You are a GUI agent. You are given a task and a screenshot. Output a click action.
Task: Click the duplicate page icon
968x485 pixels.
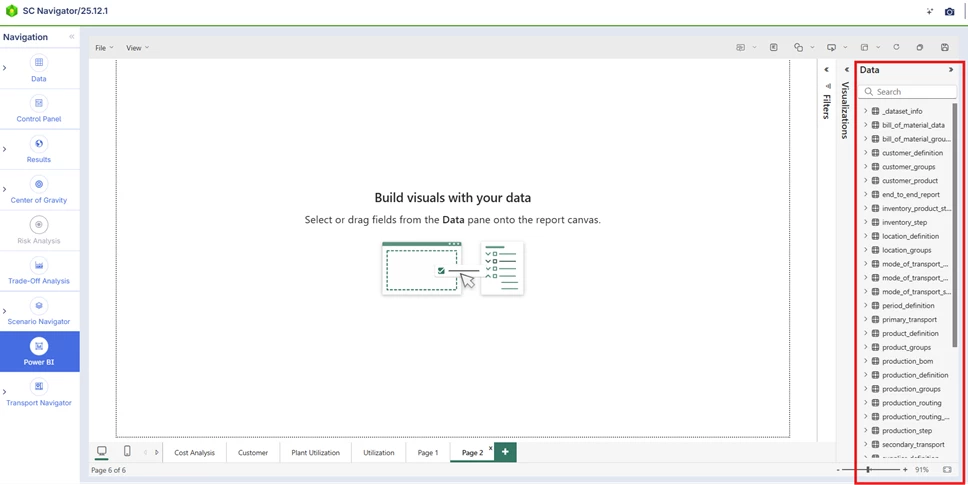[920, 48]
